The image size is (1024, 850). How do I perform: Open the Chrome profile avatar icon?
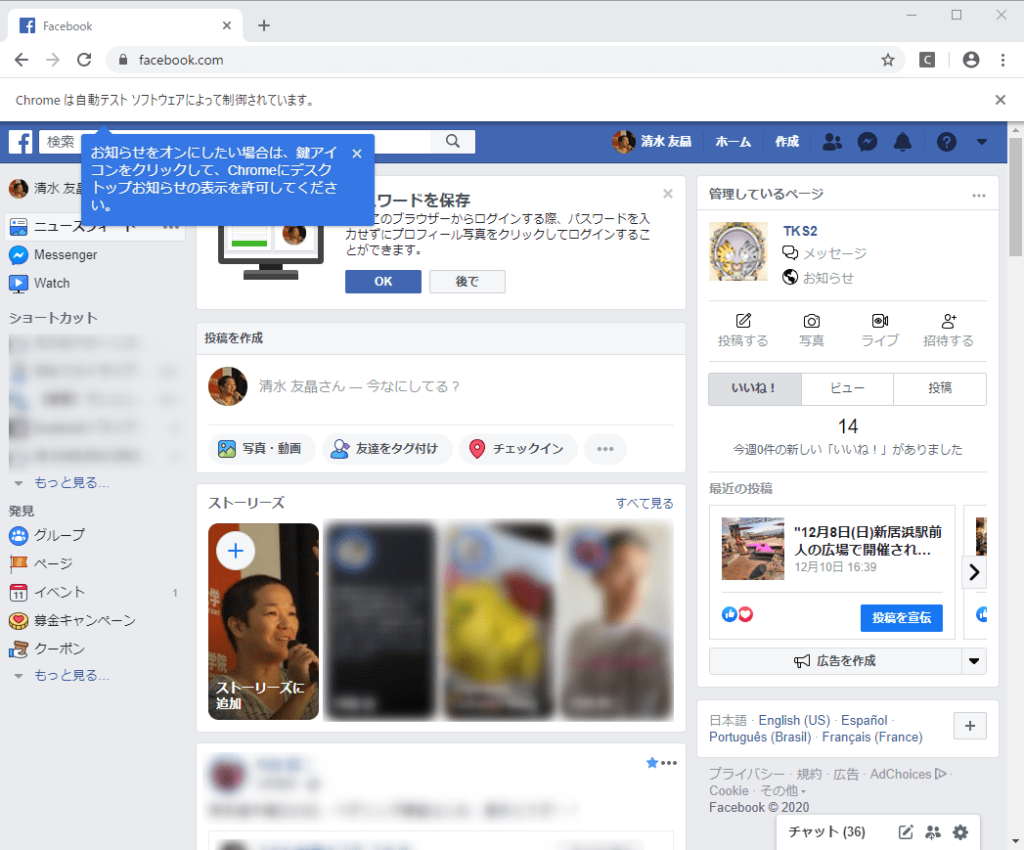pyautogui.click(x=971, y=60)
